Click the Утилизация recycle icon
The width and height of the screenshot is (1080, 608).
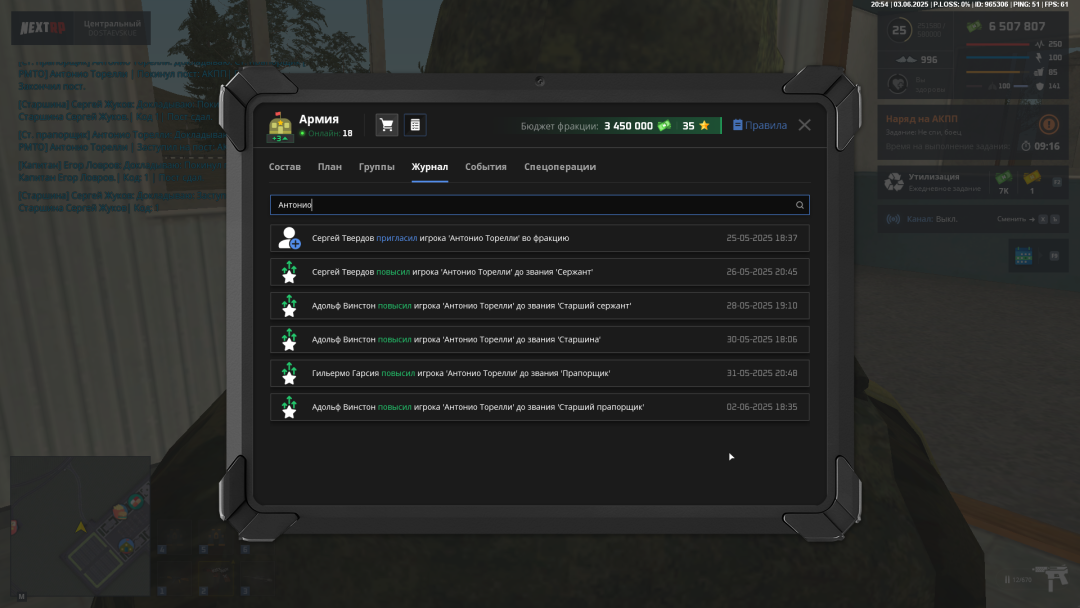click(x=893, y=182)
